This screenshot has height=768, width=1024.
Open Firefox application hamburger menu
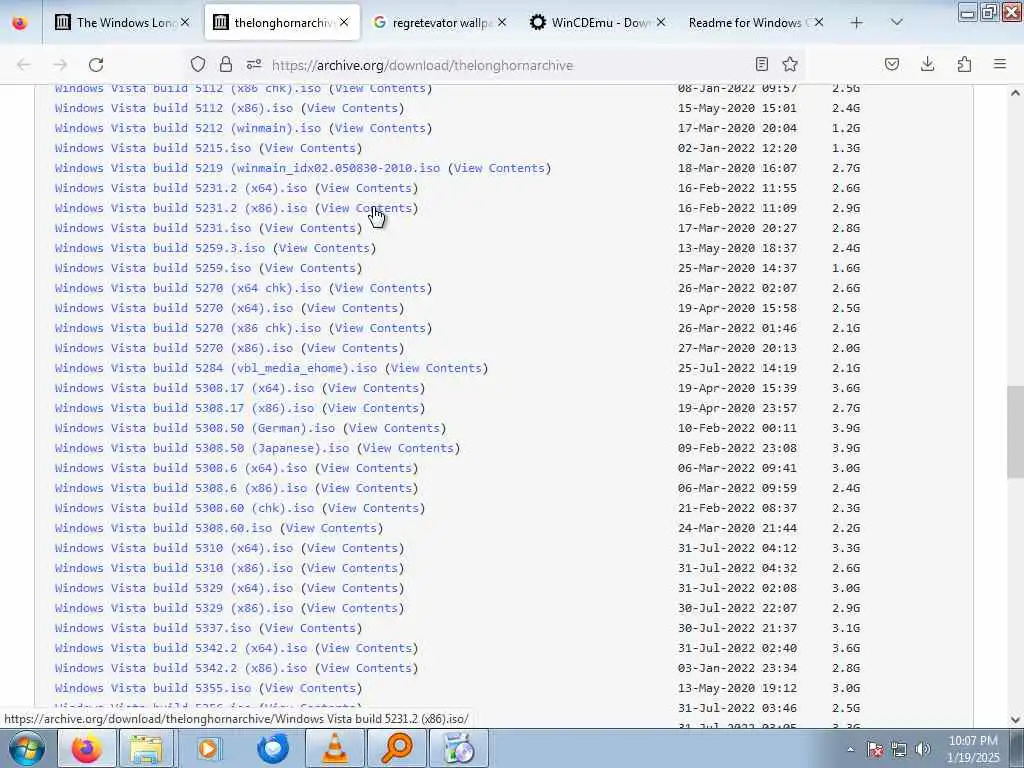click(x=1000, y=64)
